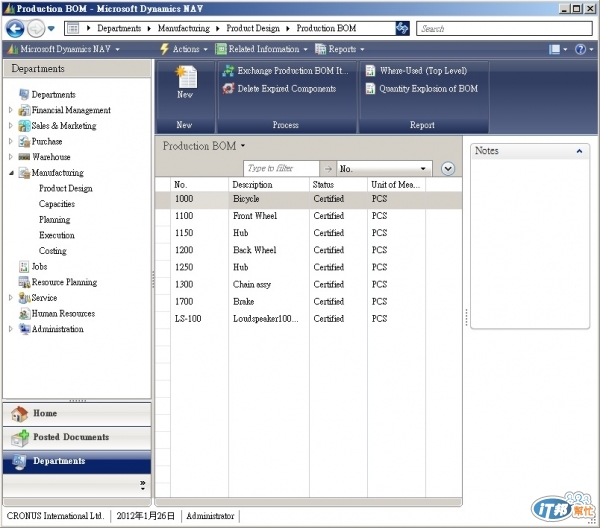Expand the Warehouse tree node

coord(11,157)
